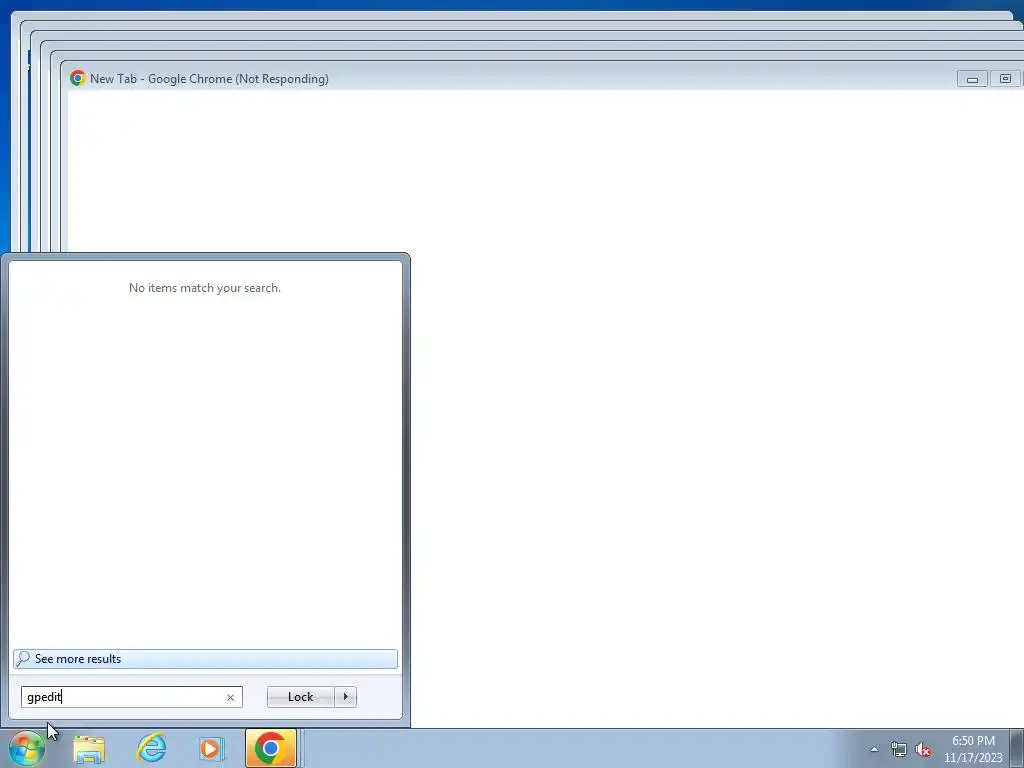Switch to Google Chrome in the taskbar
This screenshot has height=768, width=1024.
pyautogui.click(x=271, y=748)
